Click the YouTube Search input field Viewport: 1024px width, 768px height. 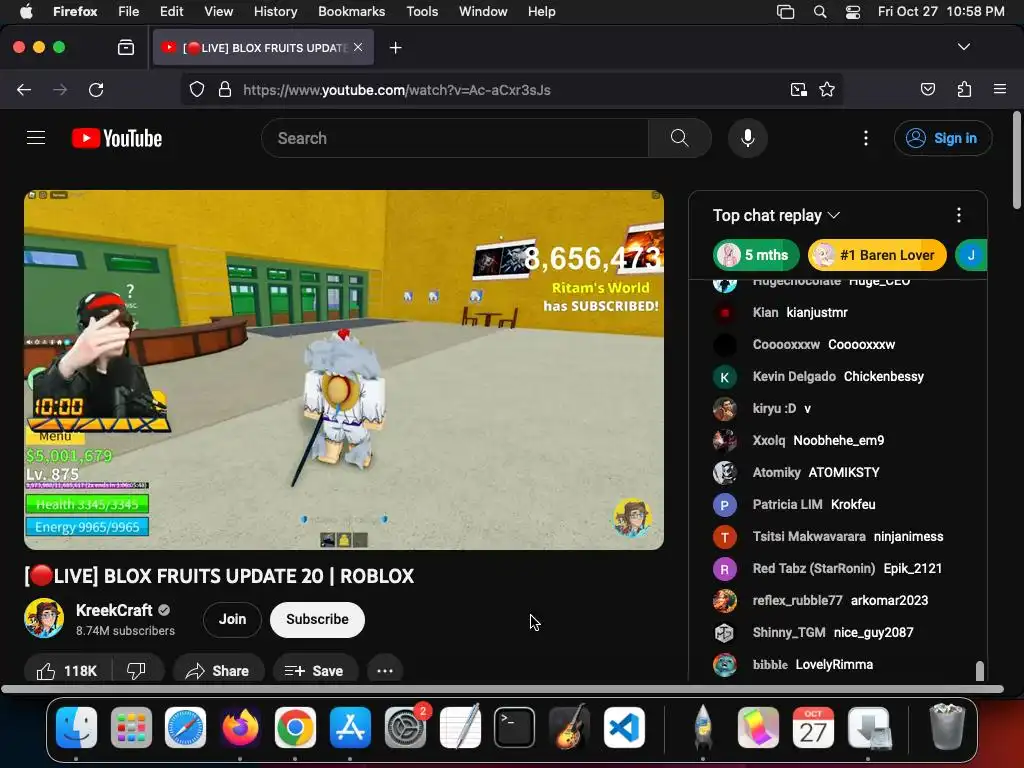tap(455, 138)
